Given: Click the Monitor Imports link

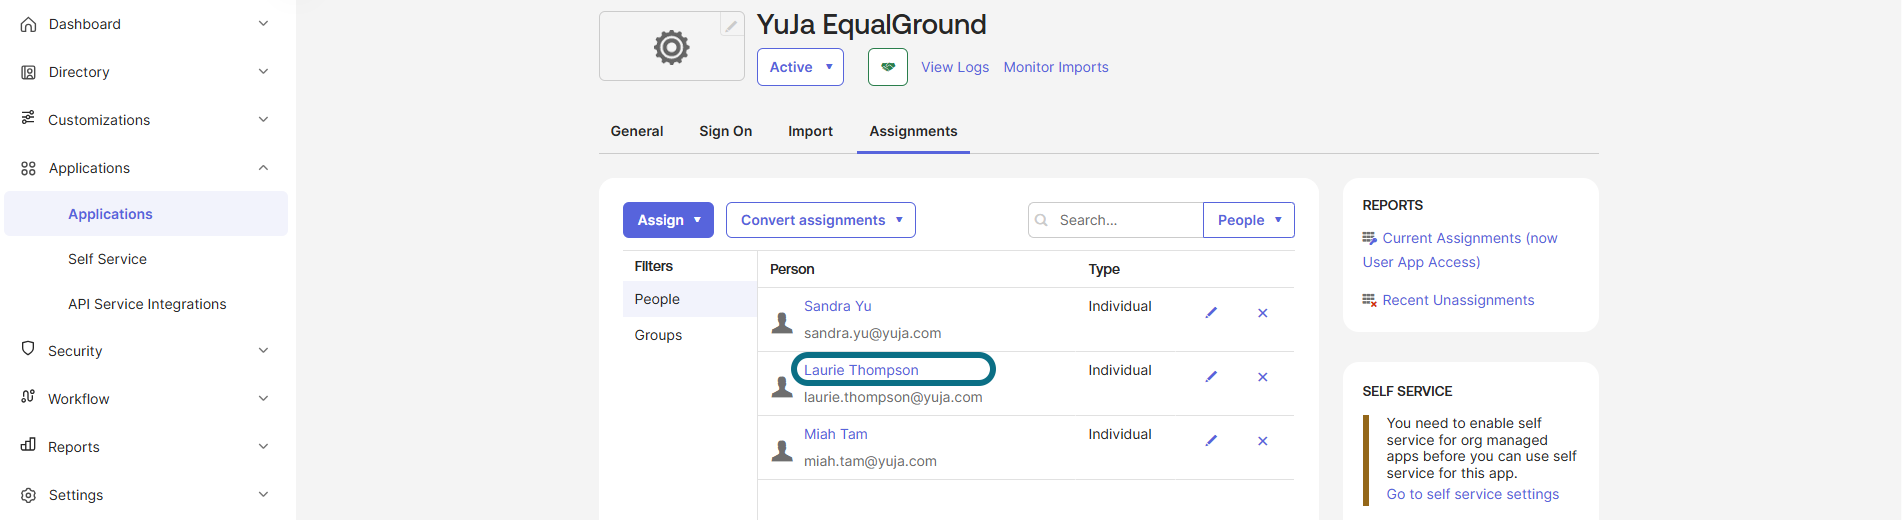Looking at the screenshot, I should pyautogui.click(x=1056, y=67).
